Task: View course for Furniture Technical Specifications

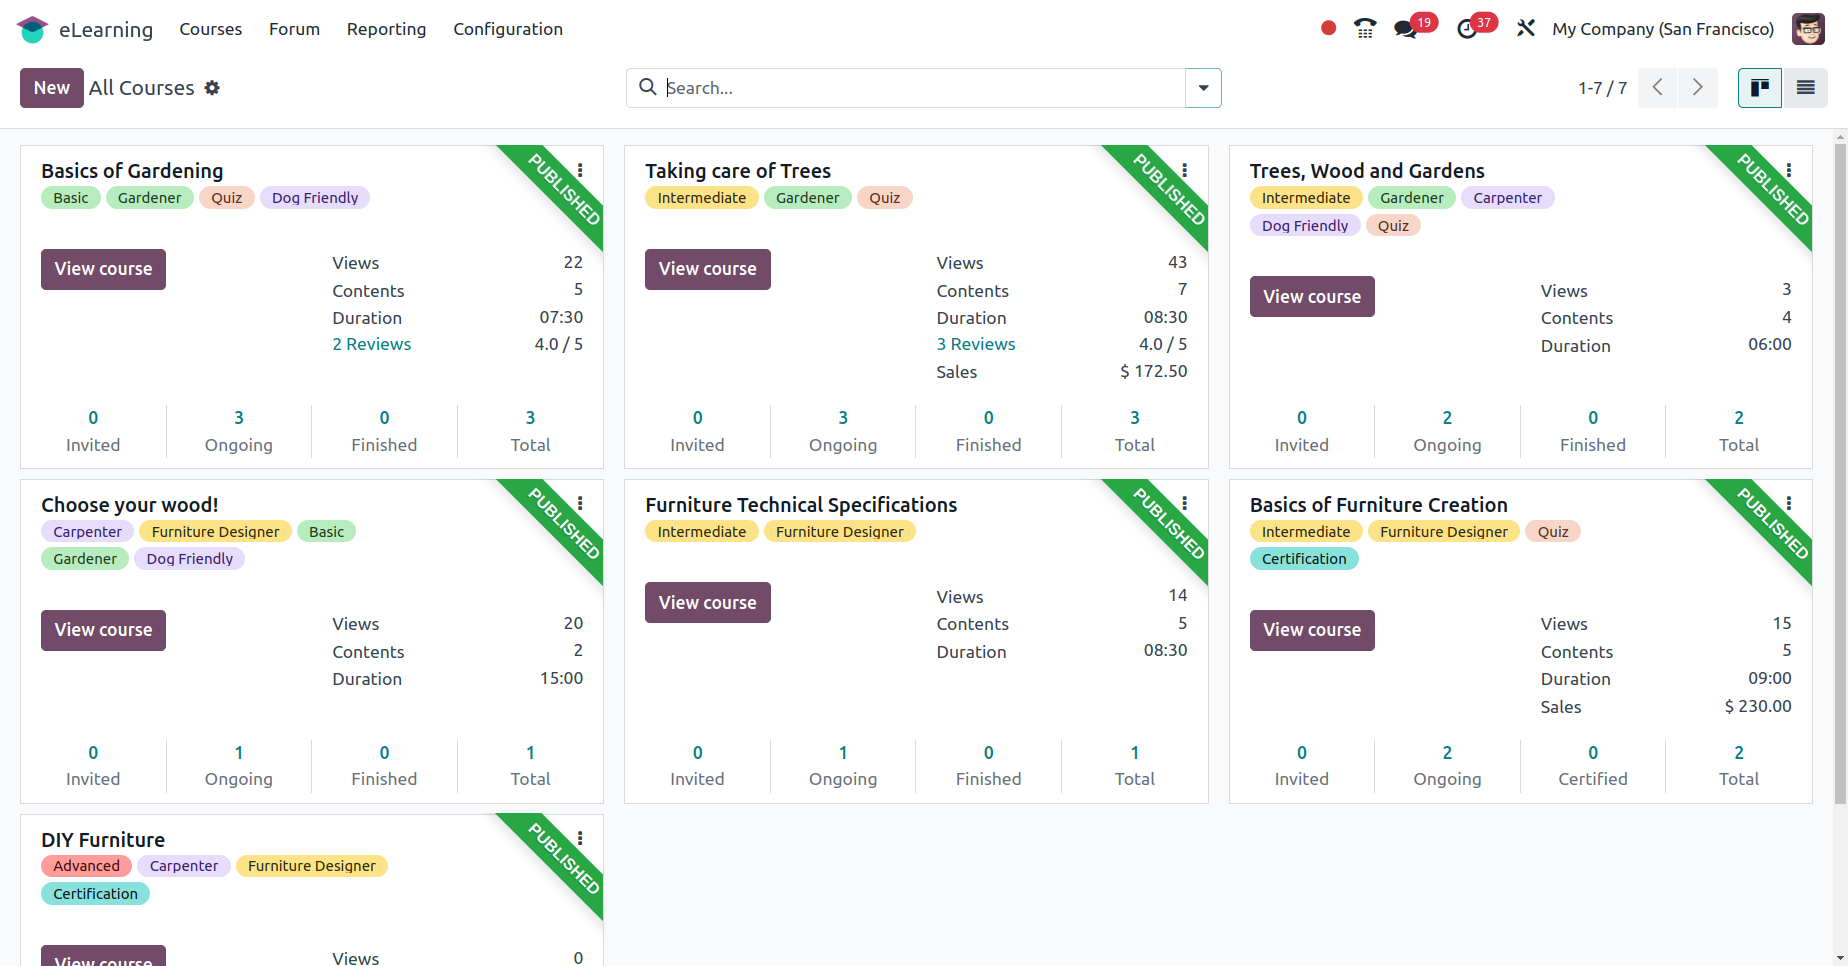Action: (x=707, y=603)
